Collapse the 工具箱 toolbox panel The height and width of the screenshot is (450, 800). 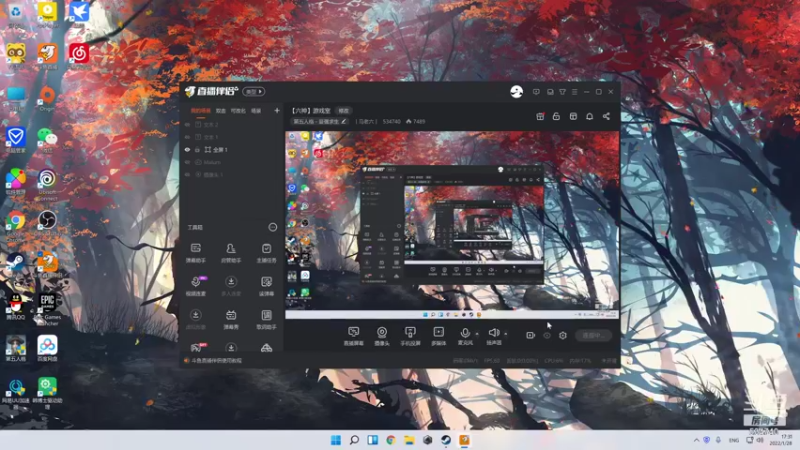(x=273, y=227)
